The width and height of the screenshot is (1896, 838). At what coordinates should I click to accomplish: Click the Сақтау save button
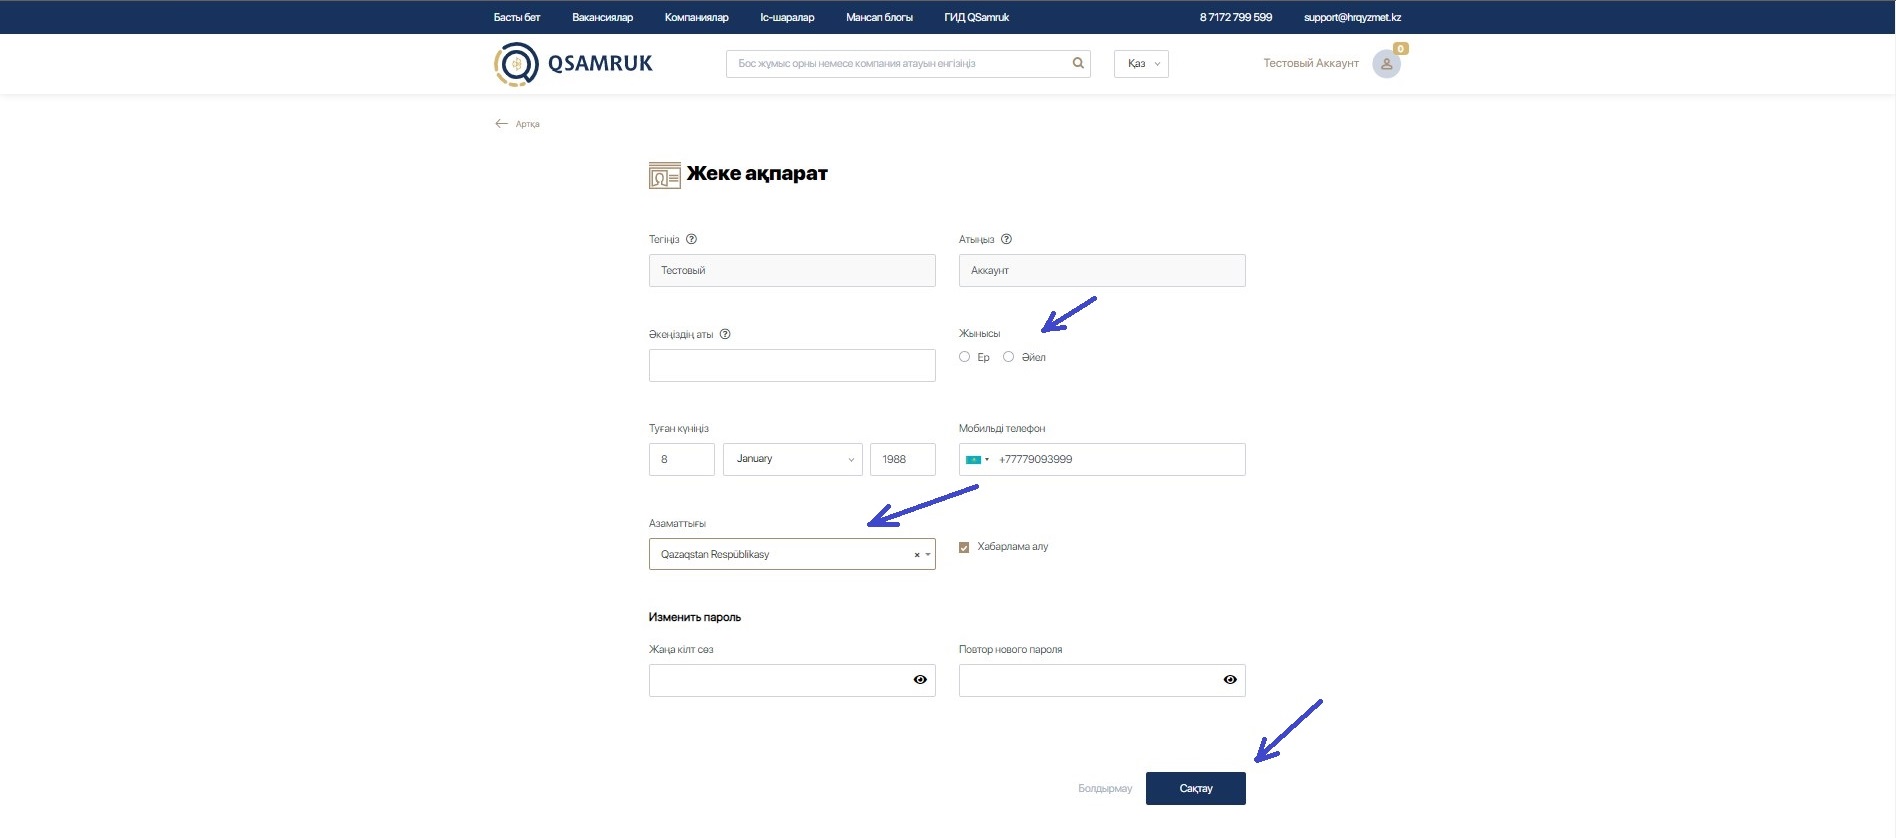pyautogui.click(x=1195, y=788)
